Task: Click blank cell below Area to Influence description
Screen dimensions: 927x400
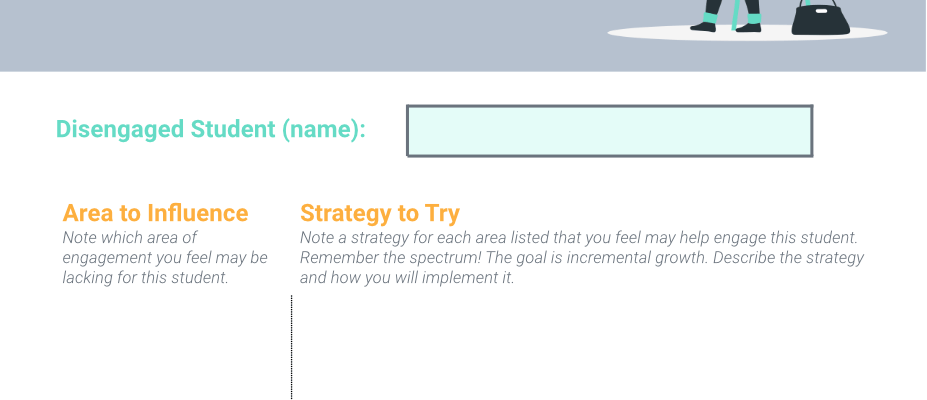Action: pos(171,347)
